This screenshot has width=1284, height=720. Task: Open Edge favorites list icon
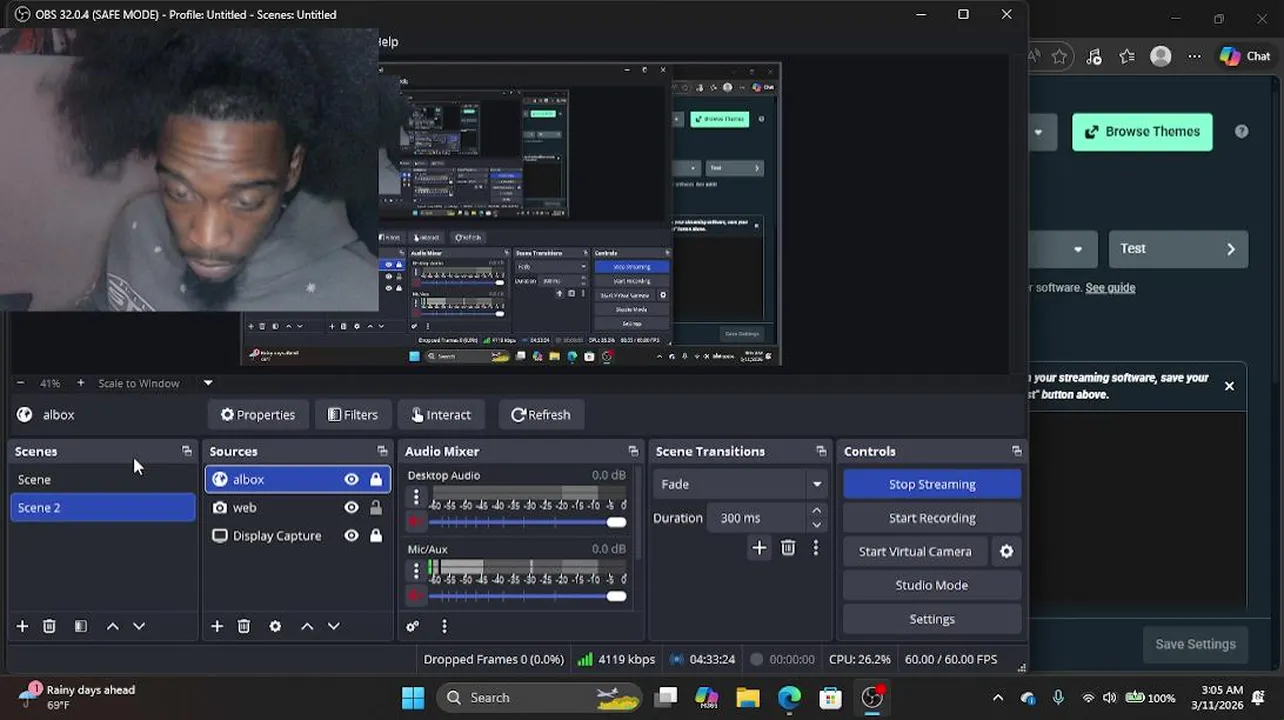tap(1127, 56)
